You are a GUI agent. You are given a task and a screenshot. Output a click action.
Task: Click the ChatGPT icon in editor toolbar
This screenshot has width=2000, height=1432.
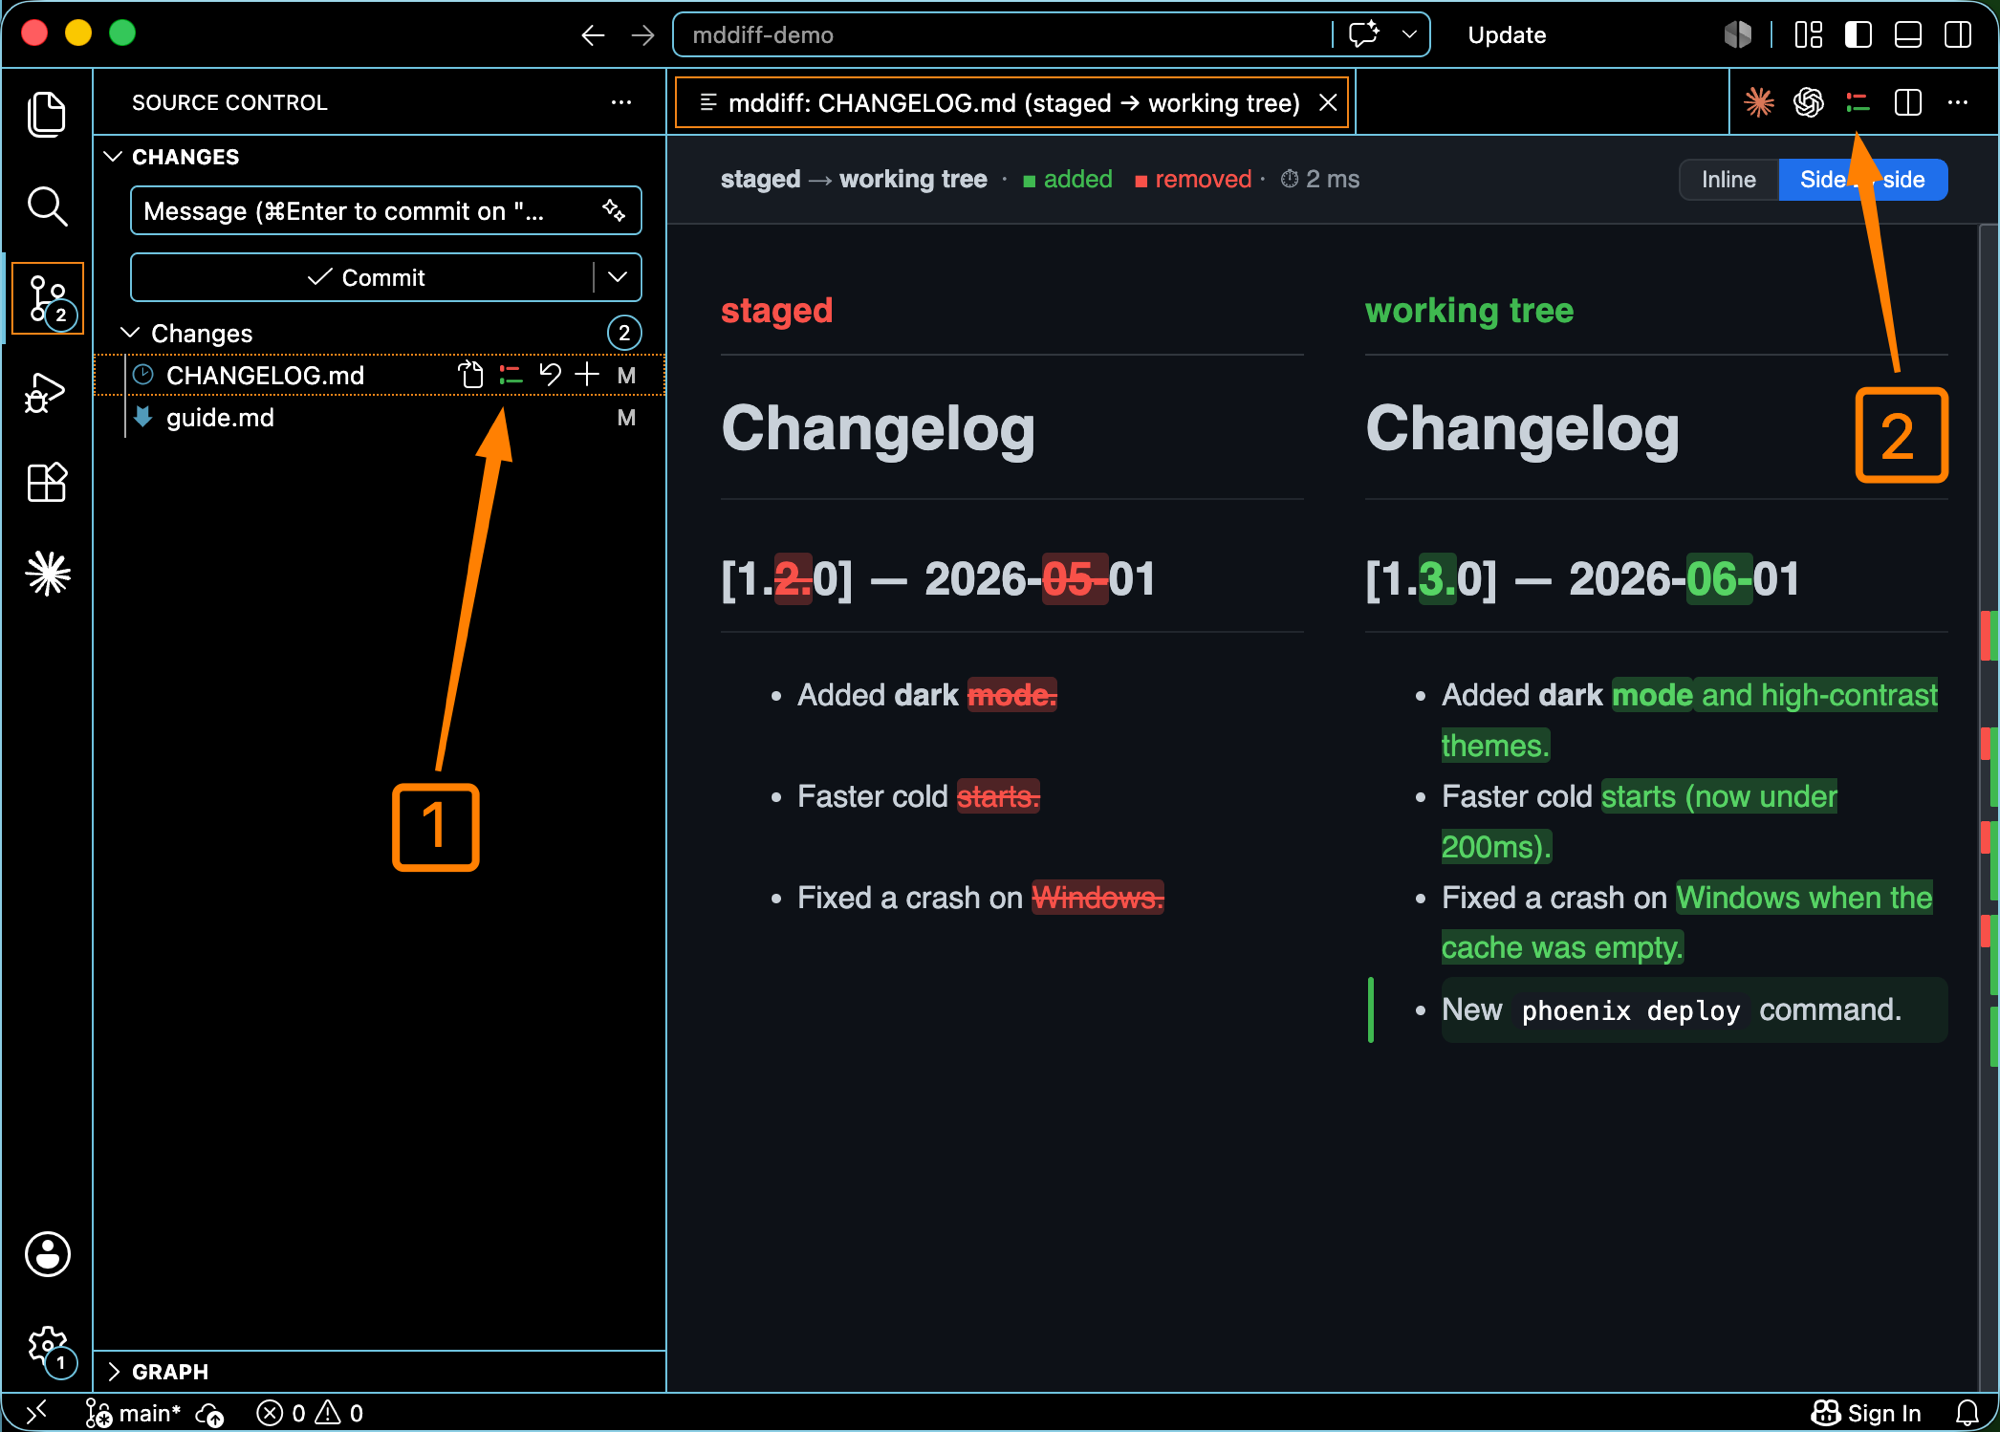pyautogui.click(x=1808, y=102)
